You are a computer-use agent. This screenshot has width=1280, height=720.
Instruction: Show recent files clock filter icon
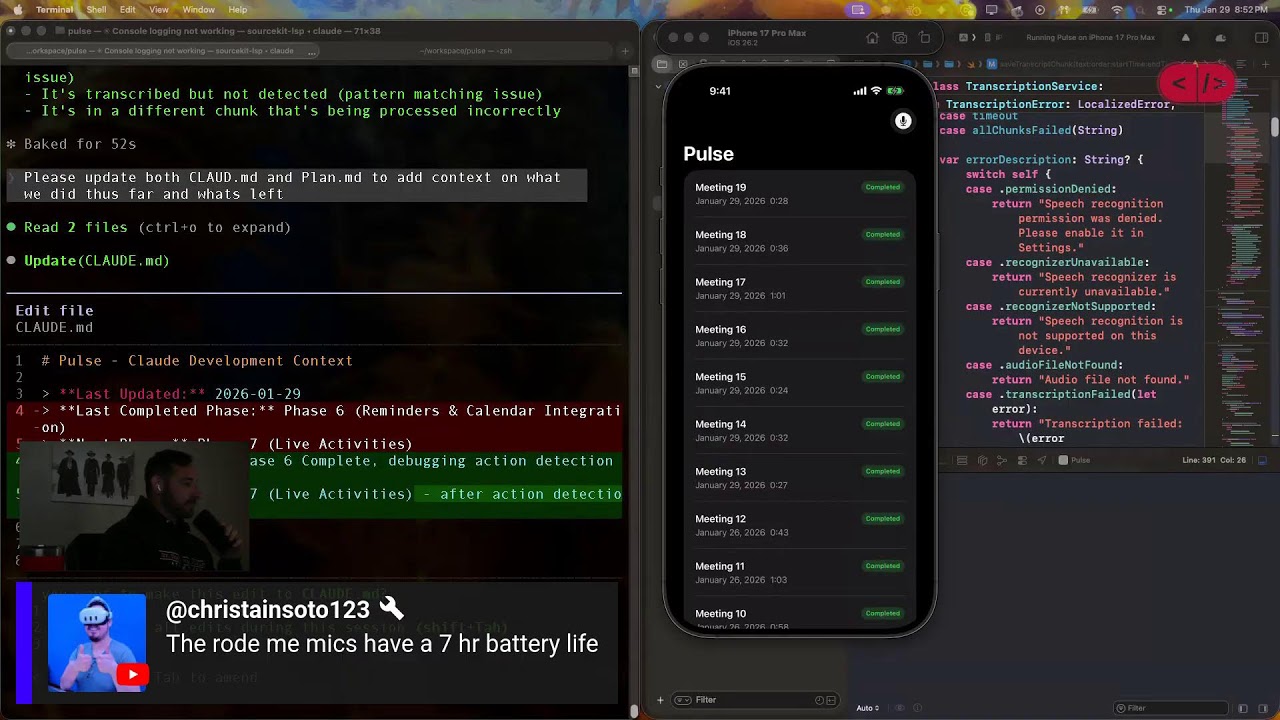(x=819, y=700)
